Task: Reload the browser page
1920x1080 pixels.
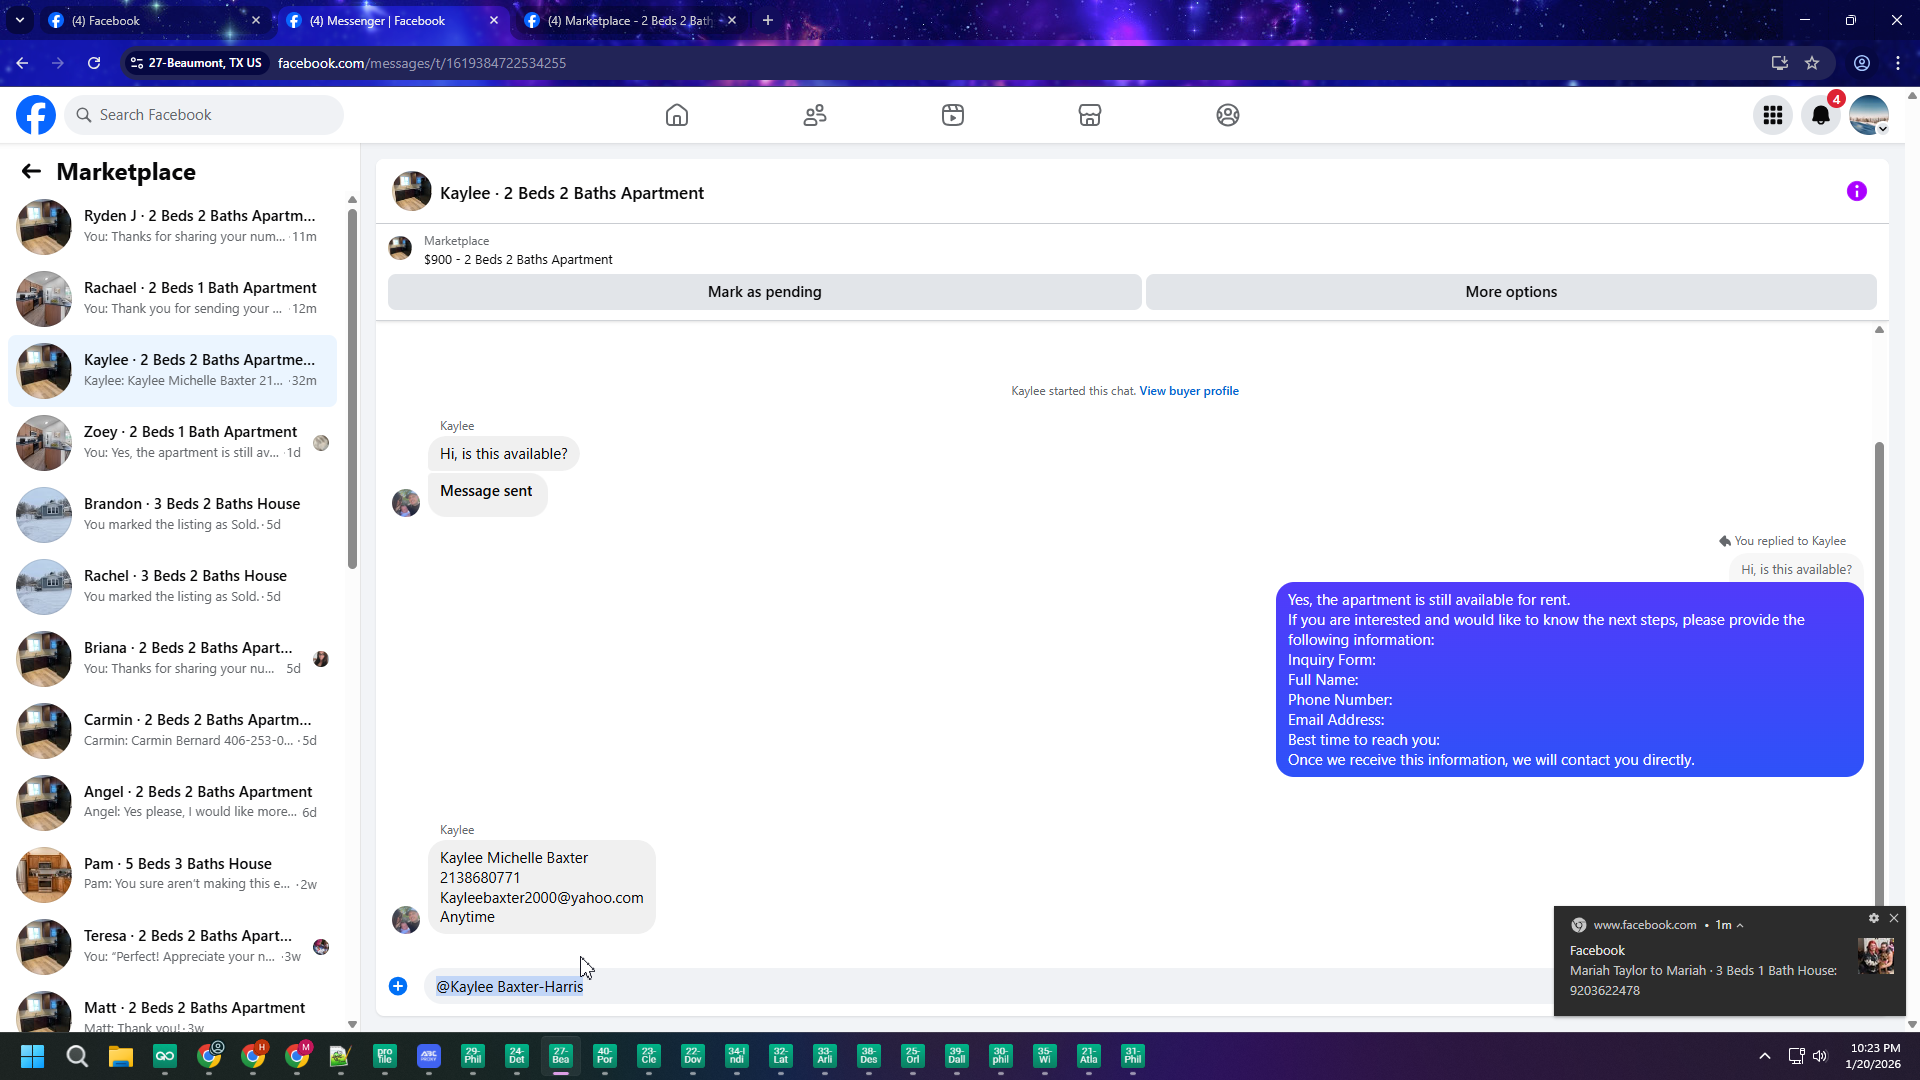Action: [x=94, y=63]
